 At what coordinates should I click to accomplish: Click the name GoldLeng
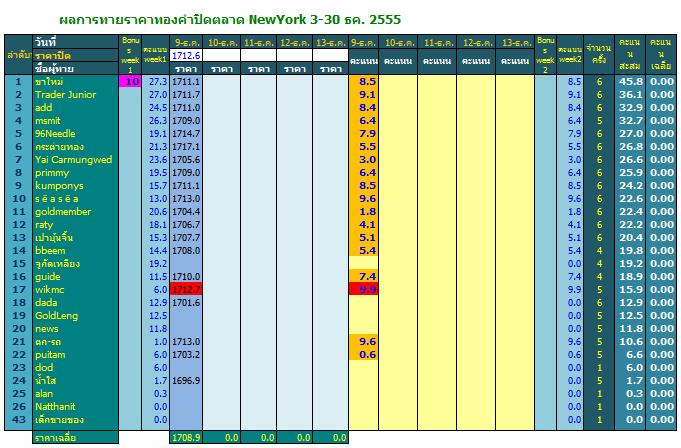[56, 316]
